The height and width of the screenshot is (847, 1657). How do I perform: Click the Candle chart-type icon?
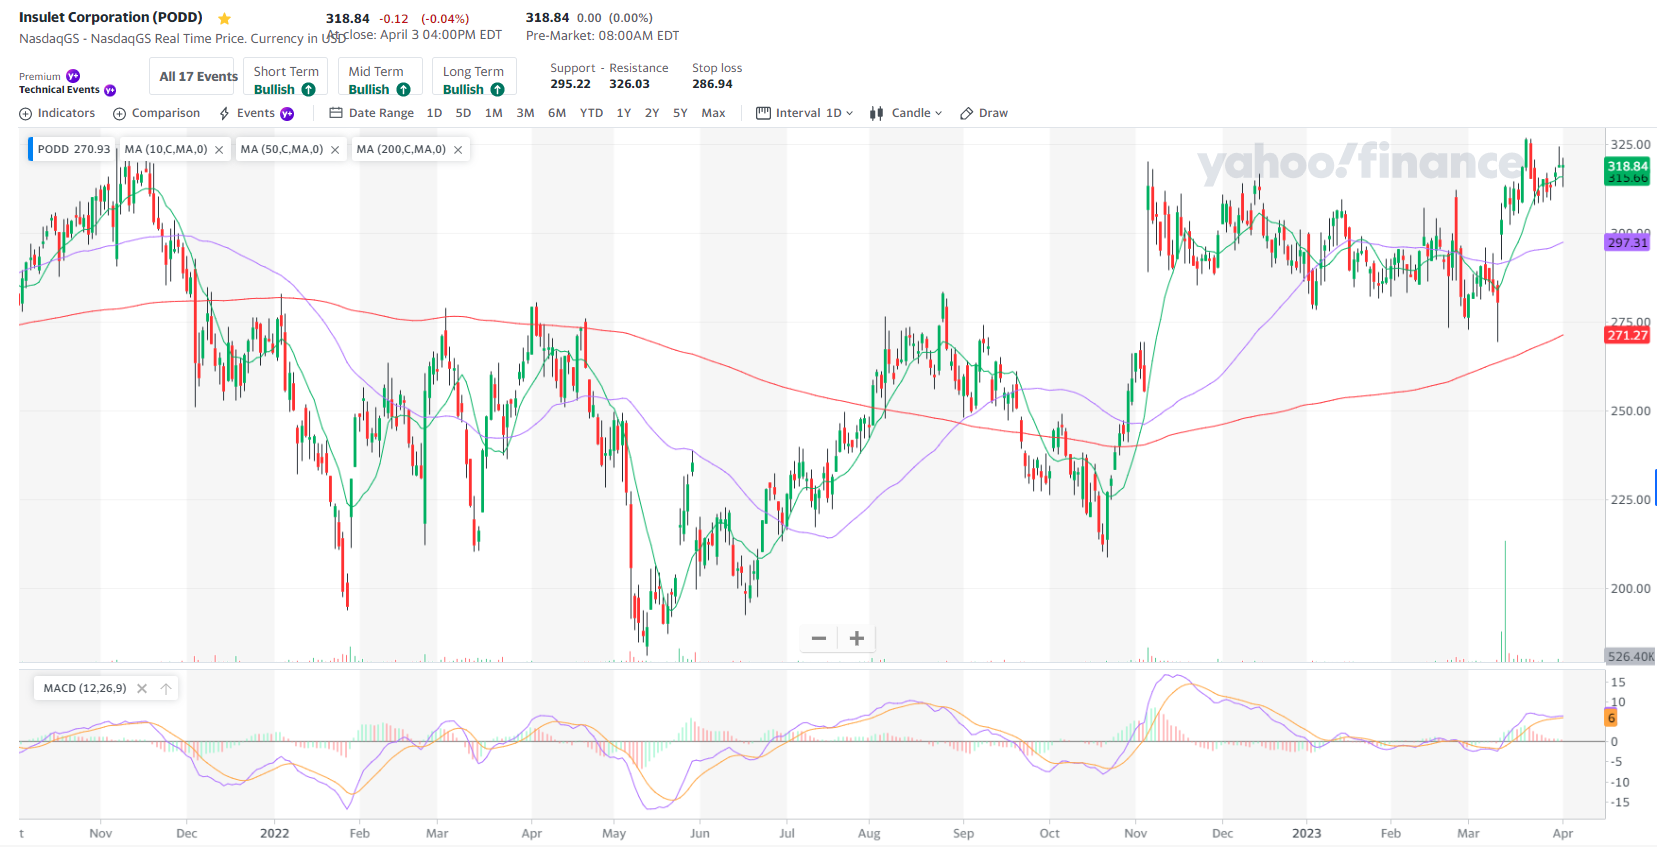click(x=877, y=113)
